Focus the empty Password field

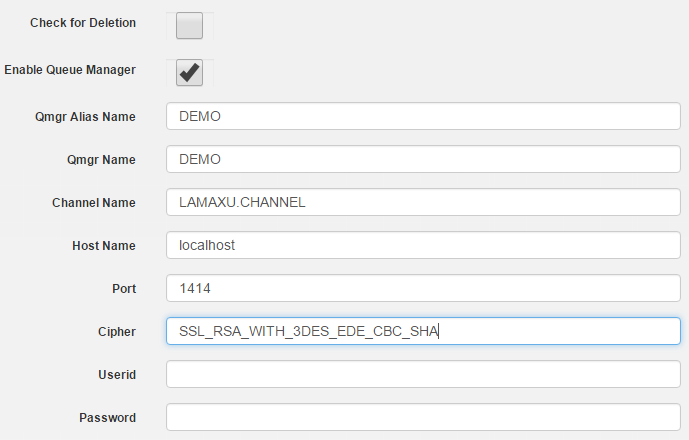point(423,417)
